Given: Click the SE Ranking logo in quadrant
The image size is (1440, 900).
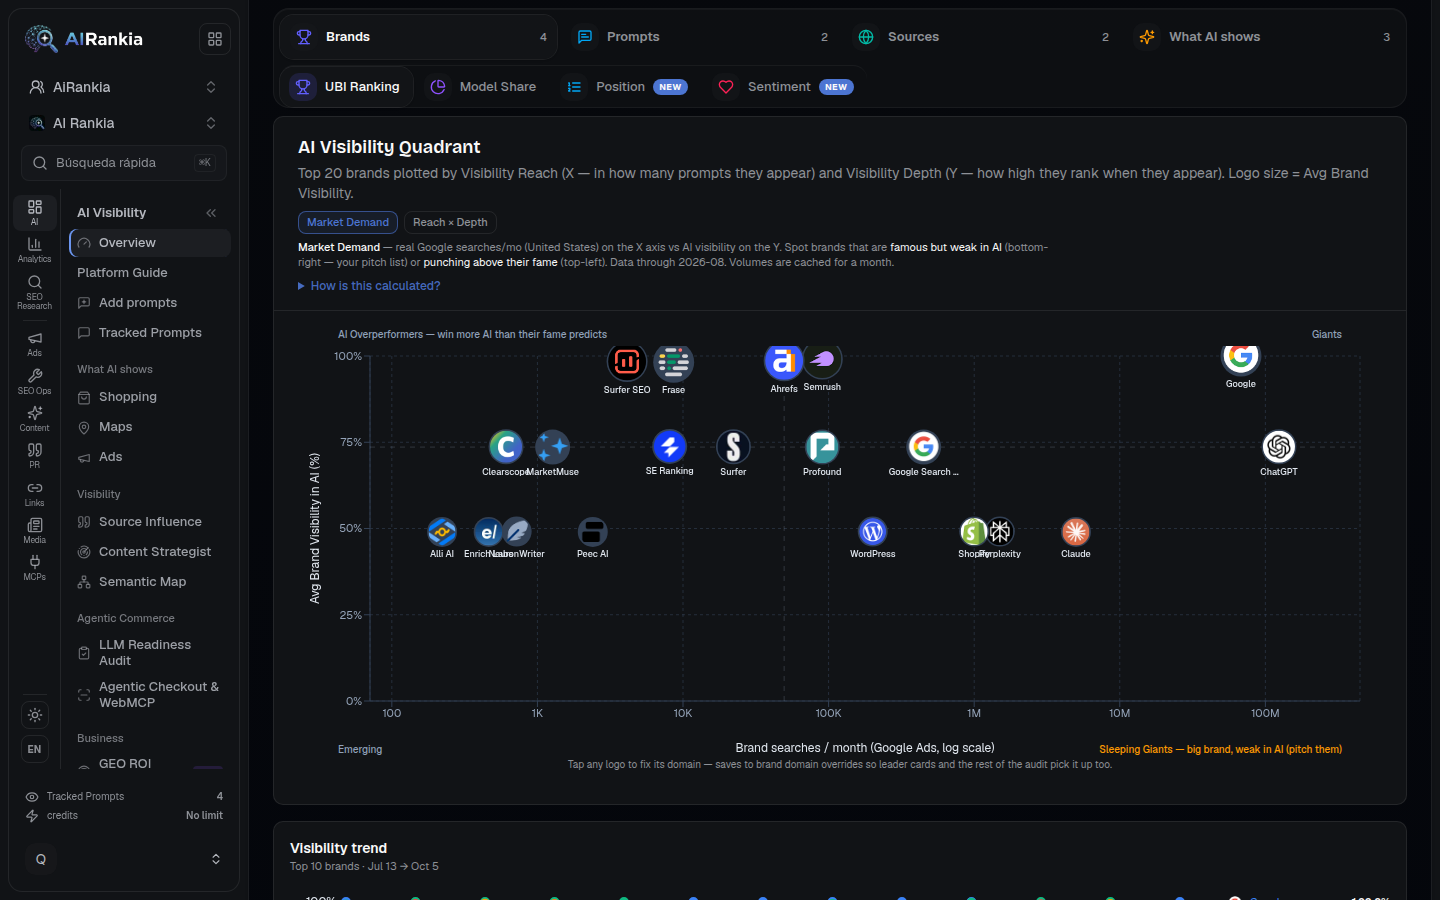Looking at the screenshot, I should coord(670,446).
